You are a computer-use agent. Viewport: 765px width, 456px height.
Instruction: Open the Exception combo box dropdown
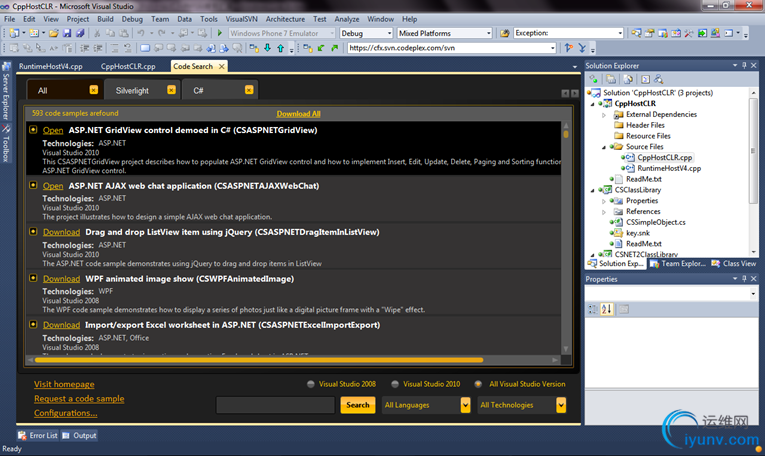click(x=620, y=33)
